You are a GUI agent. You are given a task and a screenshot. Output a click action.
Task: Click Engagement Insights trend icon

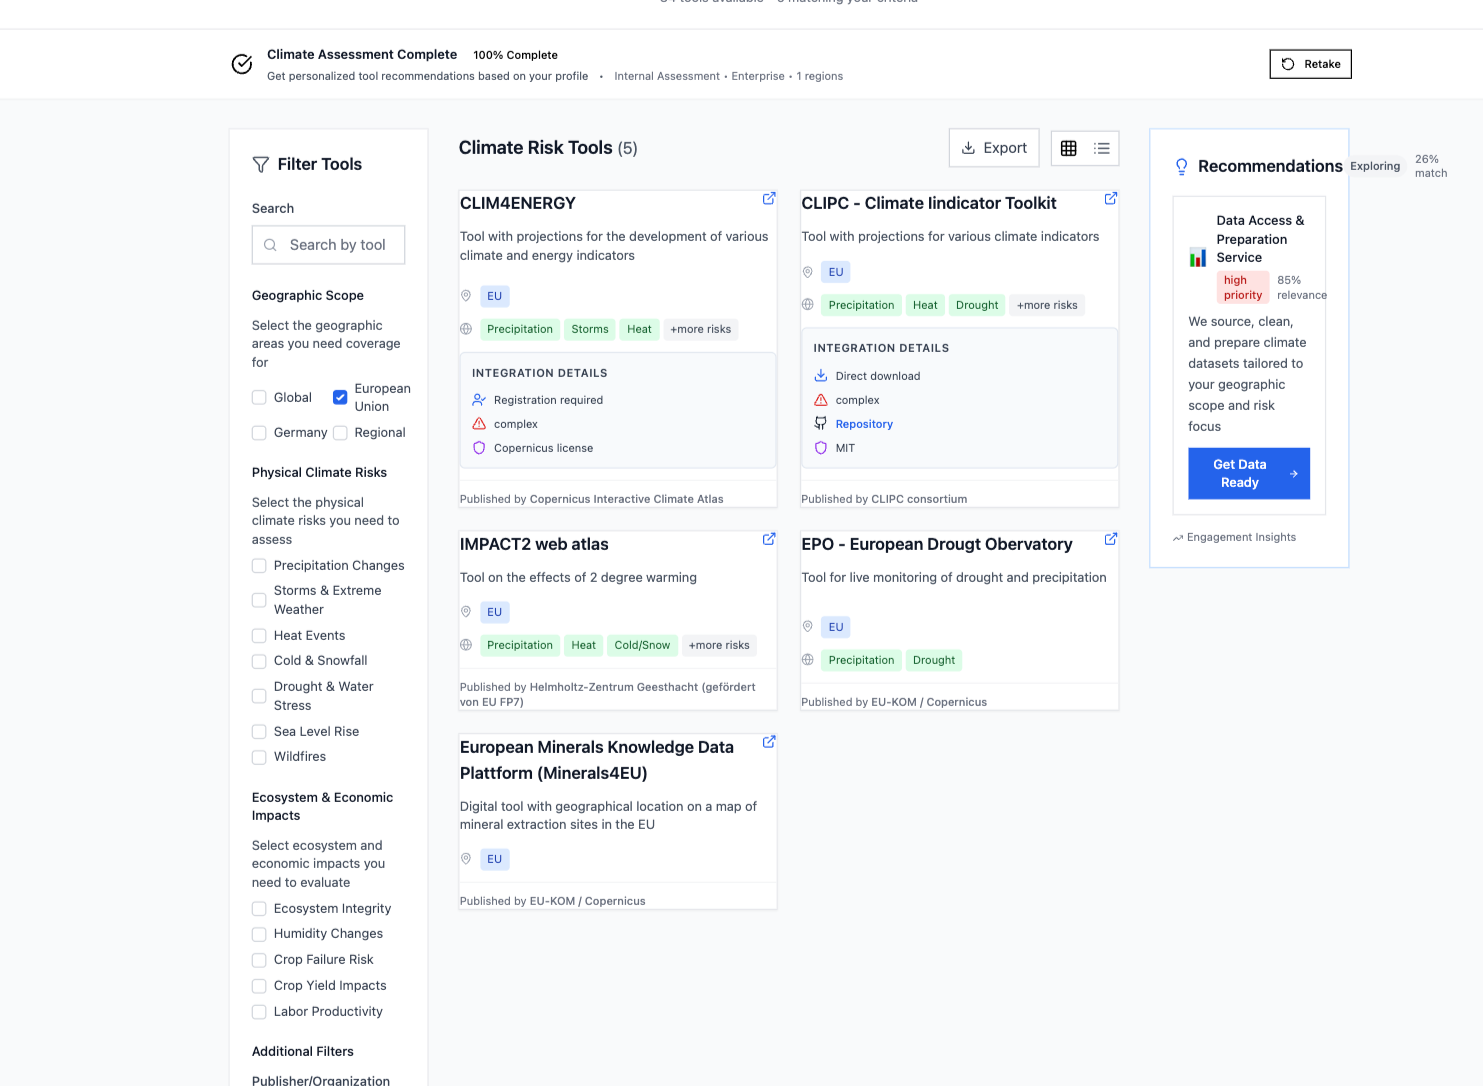(1178, 538)
